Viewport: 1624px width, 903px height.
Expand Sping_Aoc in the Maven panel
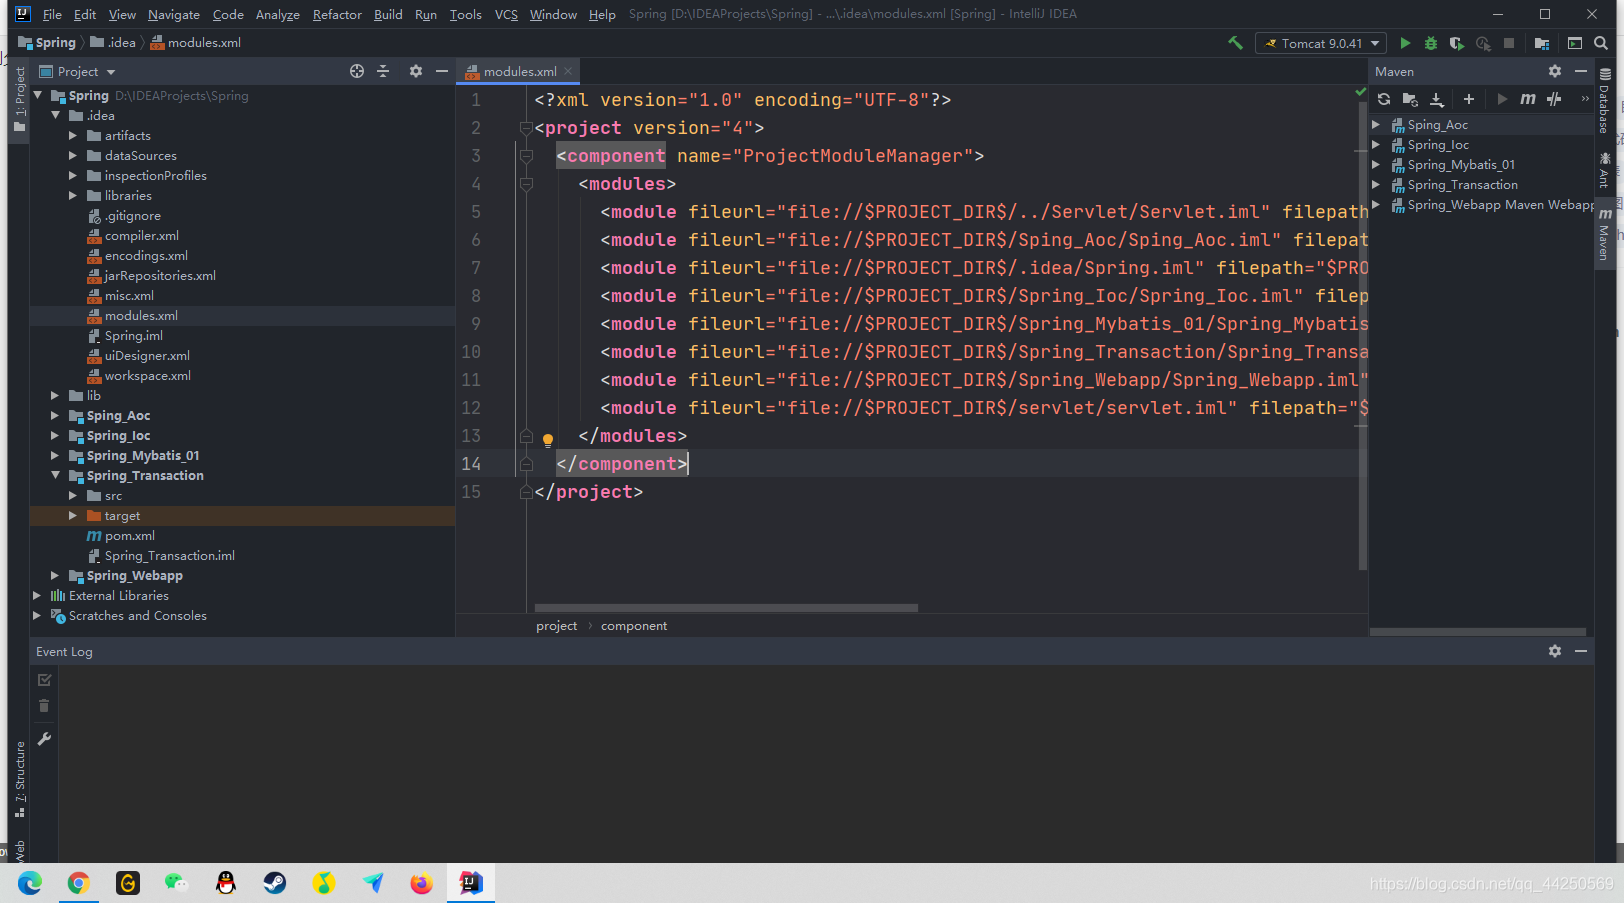(1377, 124)
